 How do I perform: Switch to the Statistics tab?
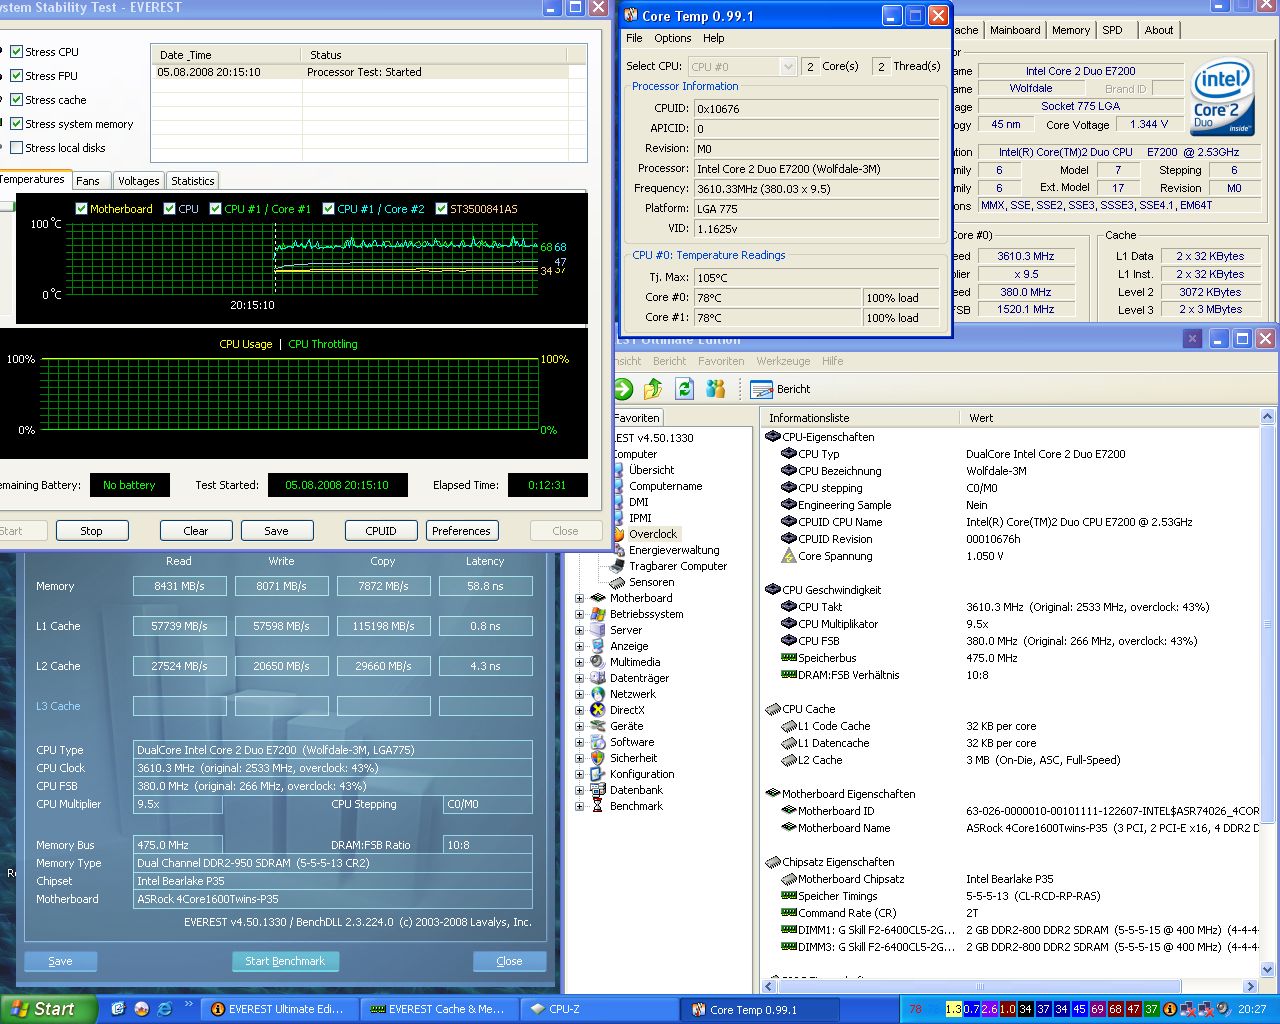tap(192, 181)
